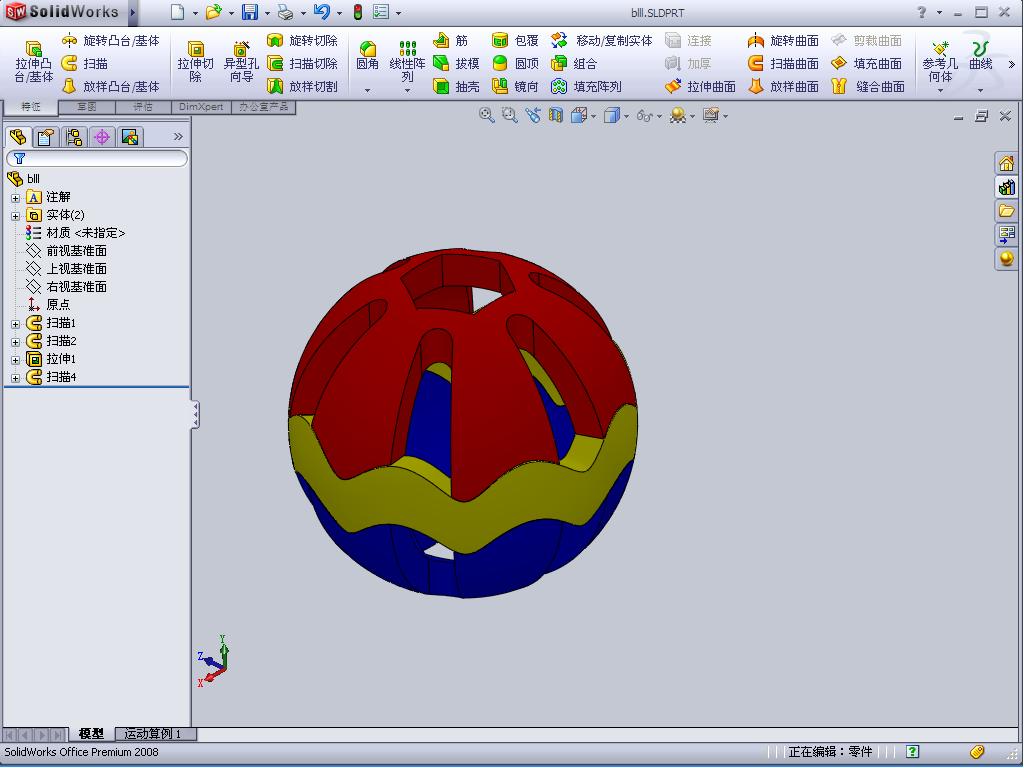The height and width of the screenshot is (768, 1024).
Task: Select the Swept Cut (扫描切除) tool
Action: (x=302, y=63)
